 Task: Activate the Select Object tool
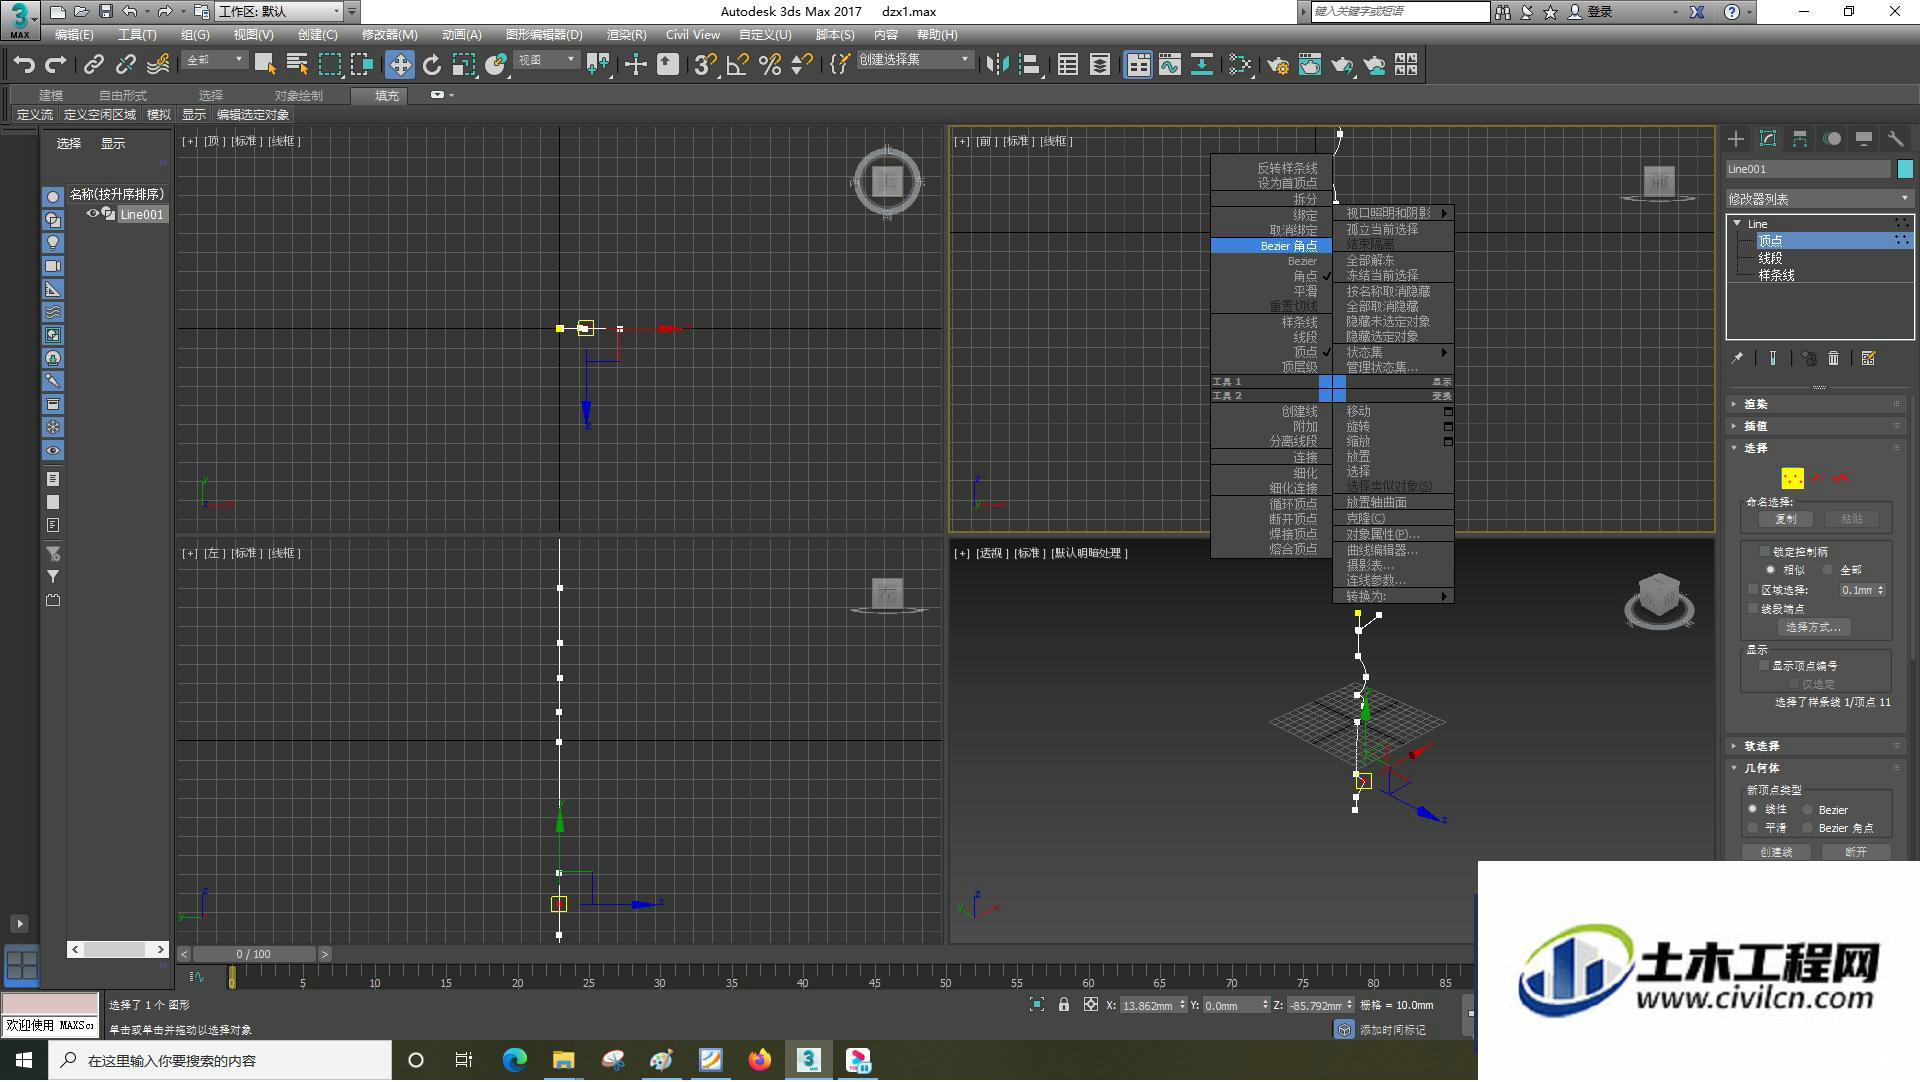click(x=265, y=65)
